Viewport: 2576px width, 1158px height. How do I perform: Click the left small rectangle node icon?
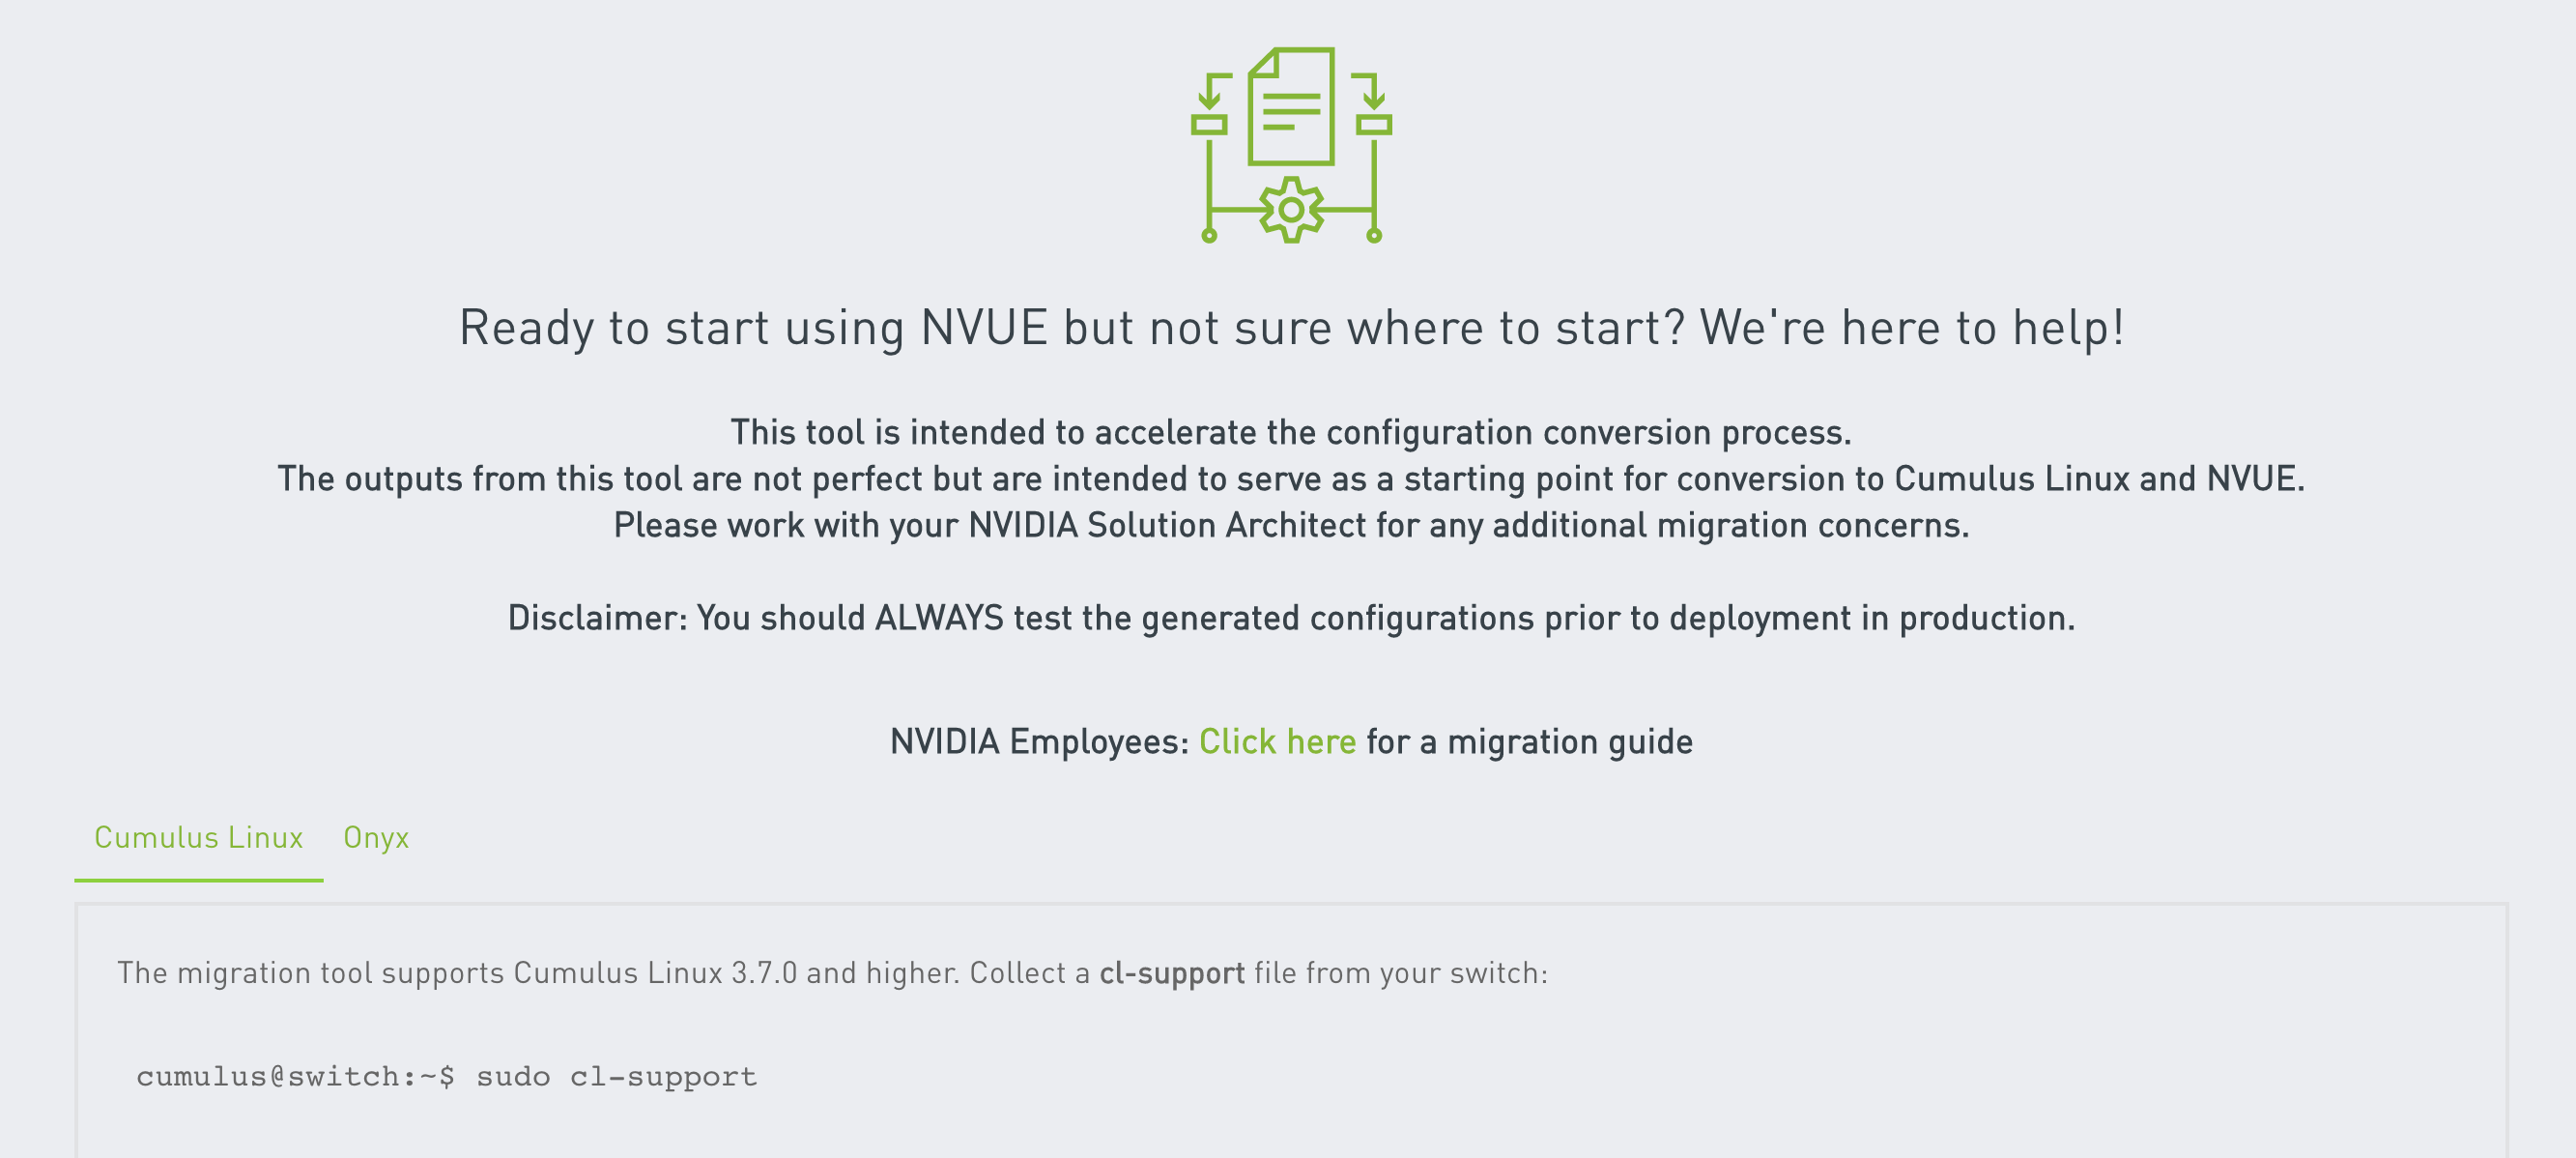(x=1209, y=125)
